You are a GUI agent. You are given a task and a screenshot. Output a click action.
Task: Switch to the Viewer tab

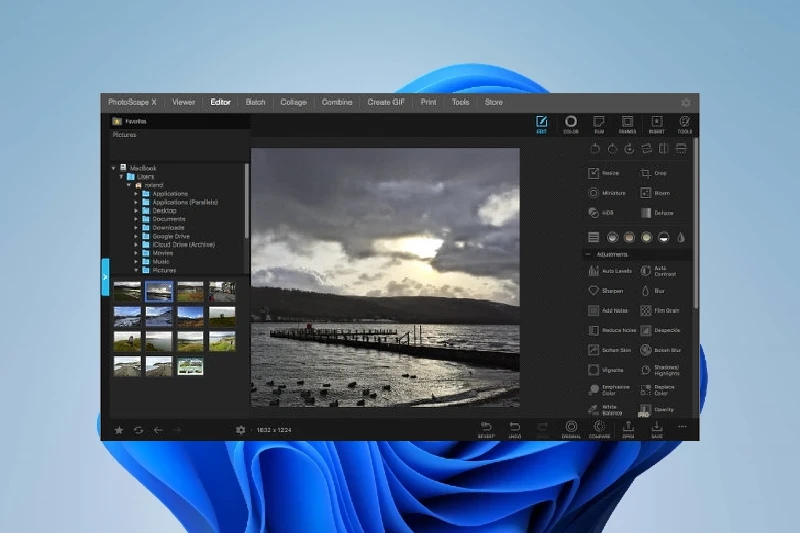184,102
